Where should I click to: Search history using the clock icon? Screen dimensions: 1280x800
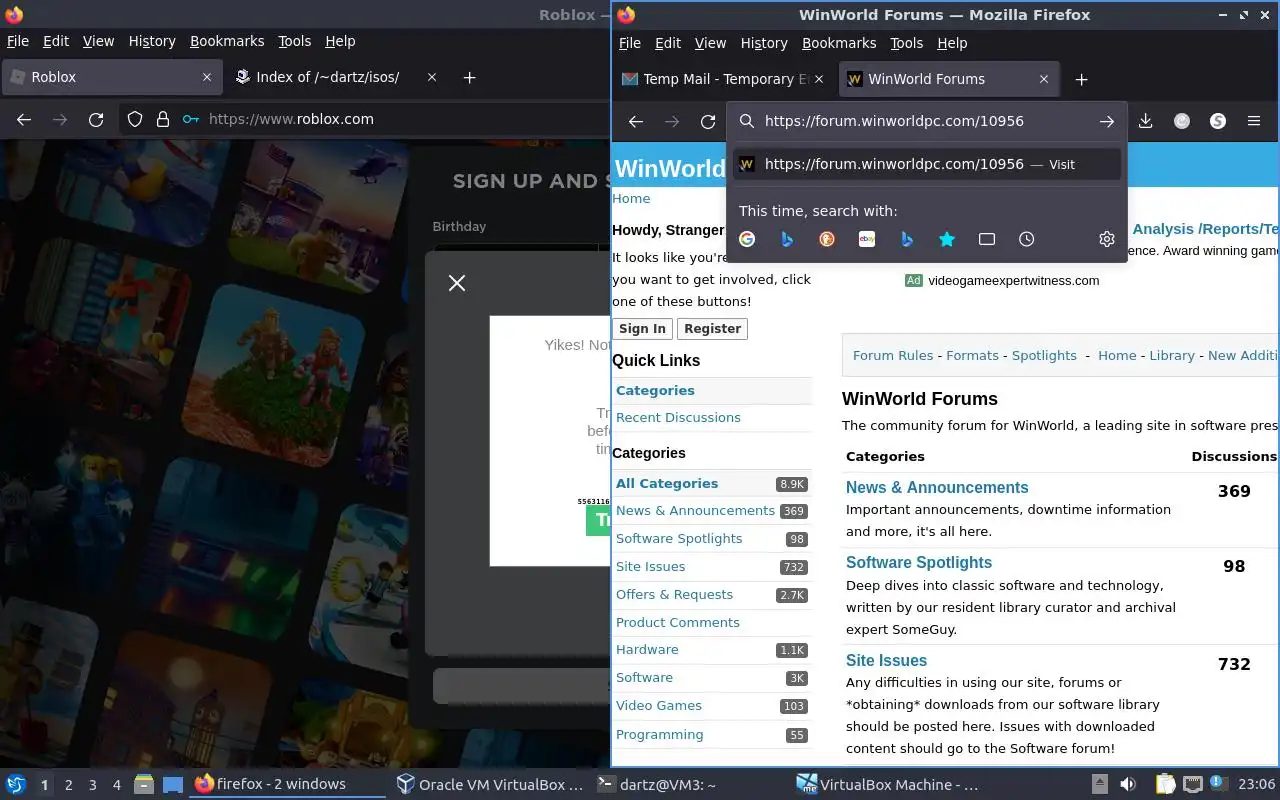tap(1027, 239)
